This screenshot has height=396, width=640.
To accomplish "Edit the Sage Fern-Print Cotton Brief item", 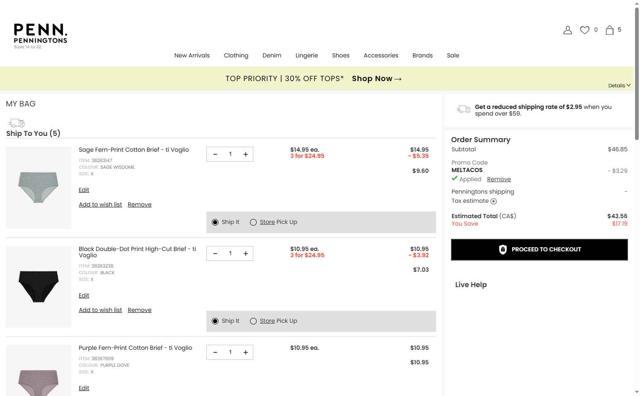I will coord(84,190).
